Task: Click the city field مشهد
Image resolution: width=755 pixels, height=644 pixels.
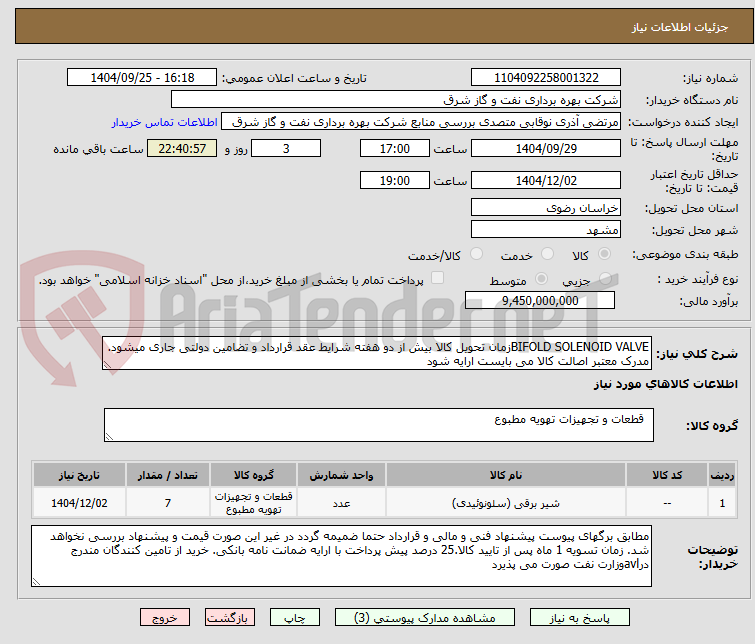Action: click(546, 230)
